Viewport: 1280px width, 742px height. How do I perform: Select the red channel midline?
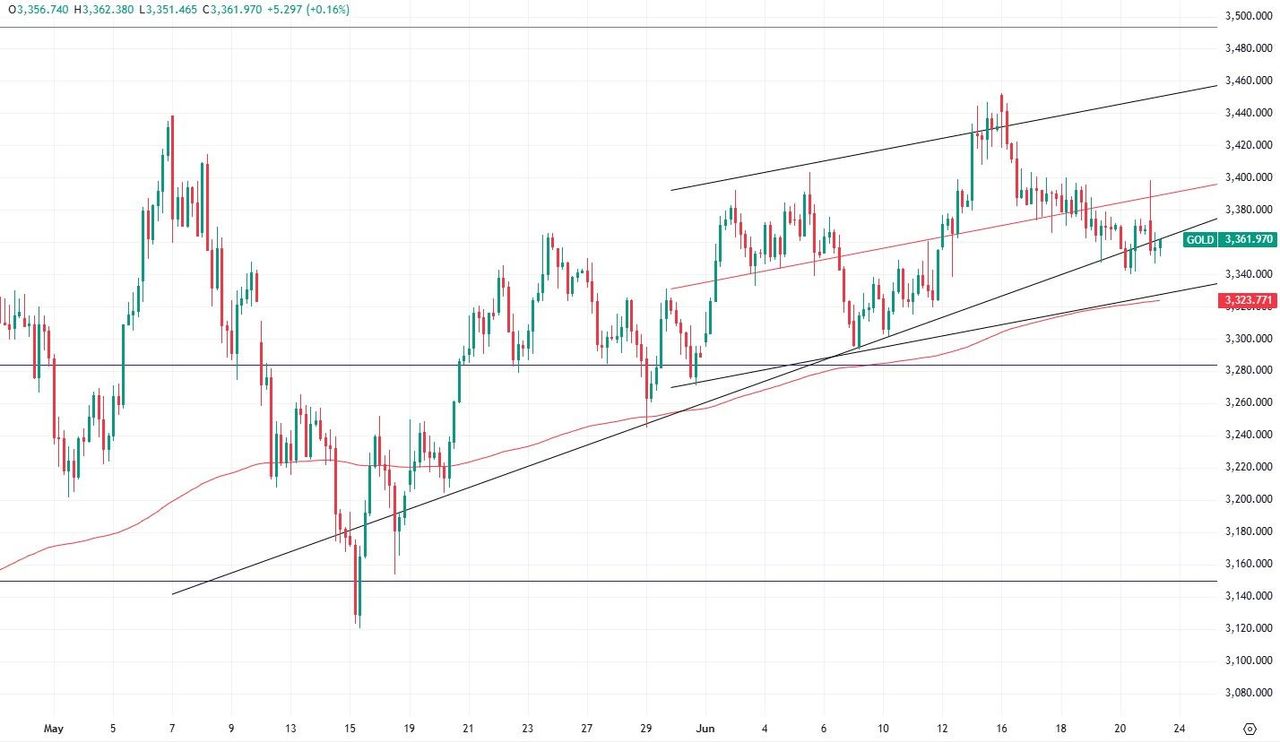(944, 237)
